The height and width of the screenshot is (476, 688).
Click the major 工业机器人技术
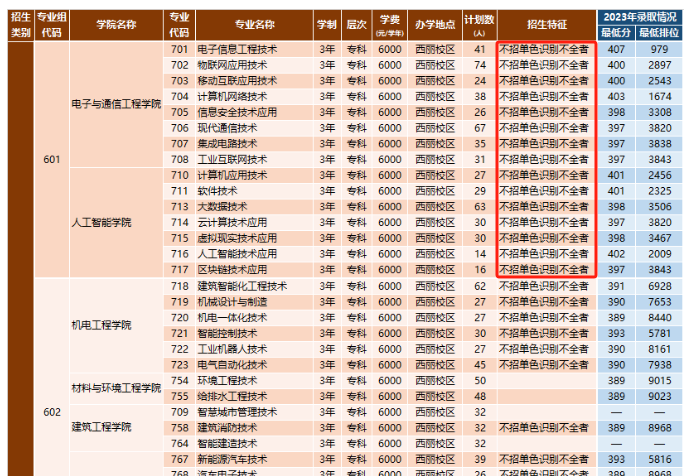coord(254,350)
